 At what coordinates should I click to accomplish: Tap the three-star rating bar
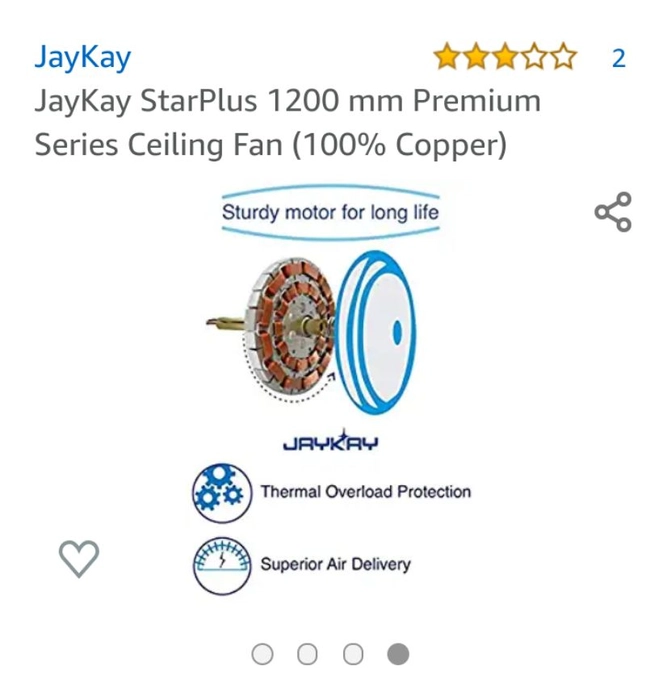point(505,57)
